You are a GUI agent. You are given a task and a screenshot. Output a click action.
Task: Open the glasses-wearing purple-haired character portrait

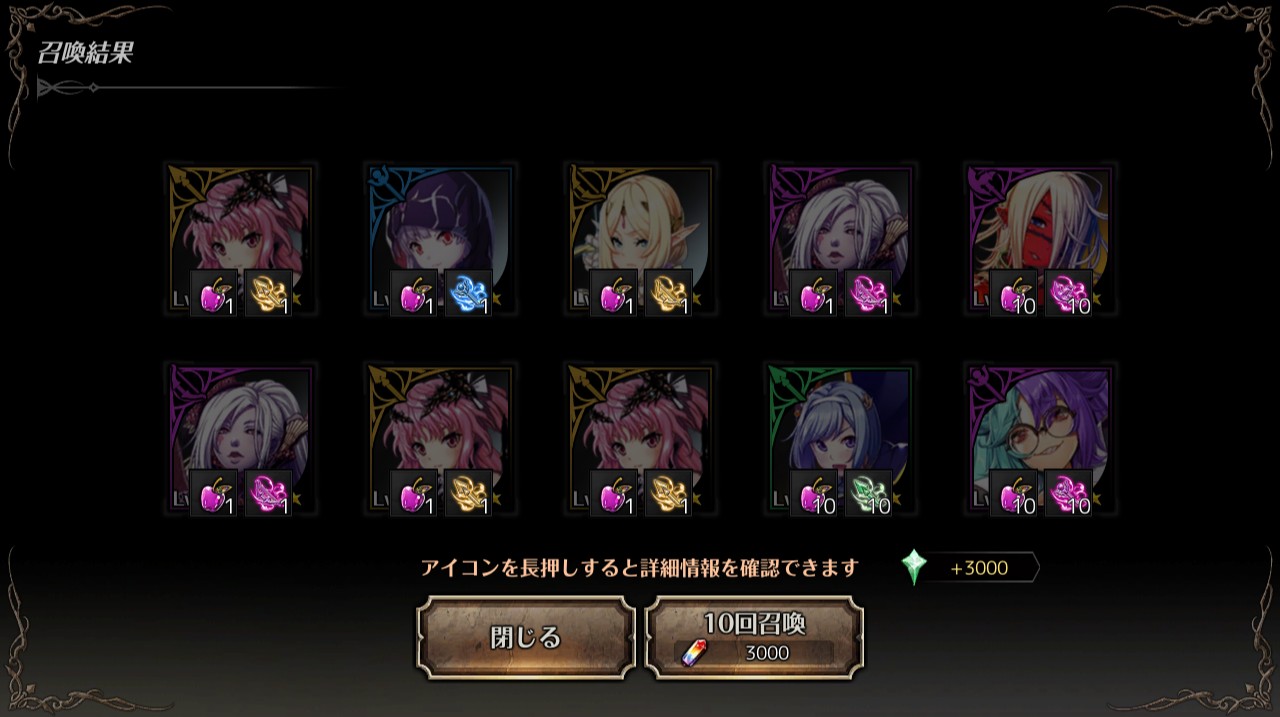click(x=1041, y=439)
